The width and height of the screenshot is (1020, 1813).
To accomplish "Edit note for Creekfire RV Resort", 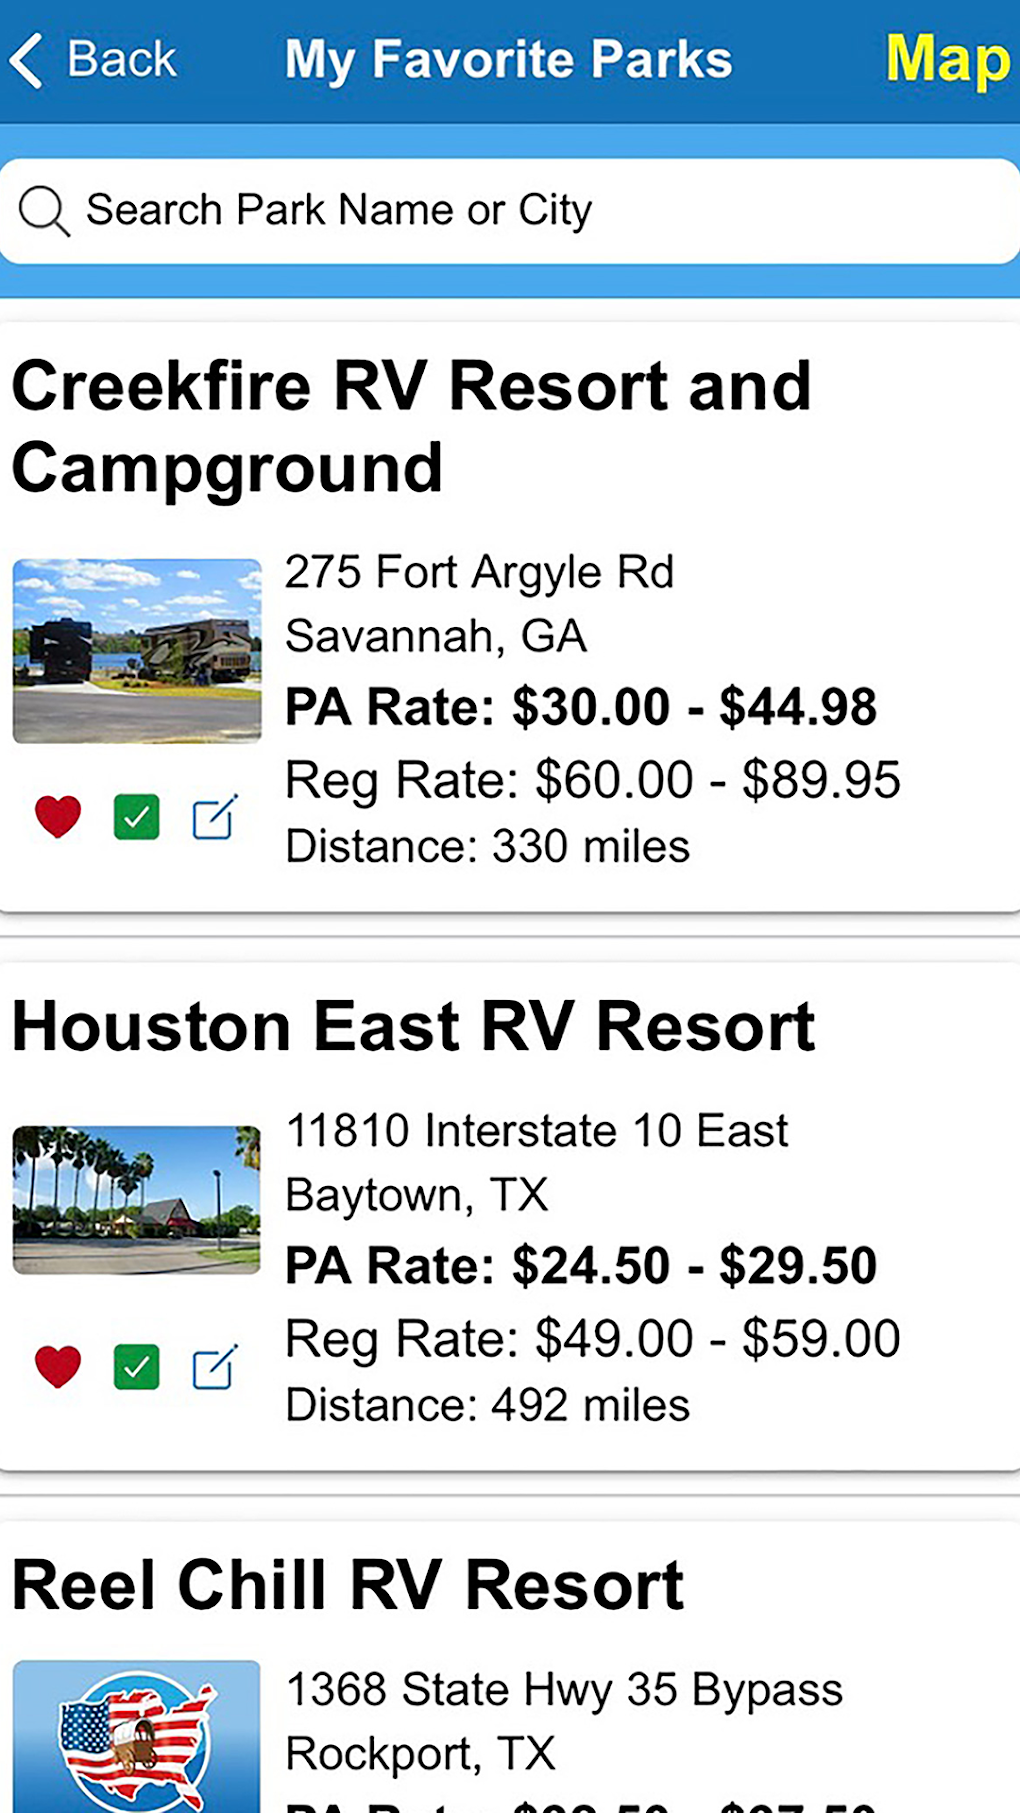I will tap(215, 816).
